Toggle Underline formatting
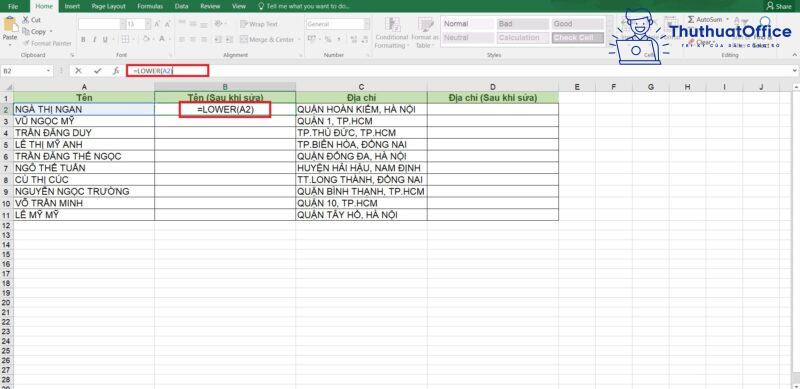The image size is (800, 389). click(105, 39)
